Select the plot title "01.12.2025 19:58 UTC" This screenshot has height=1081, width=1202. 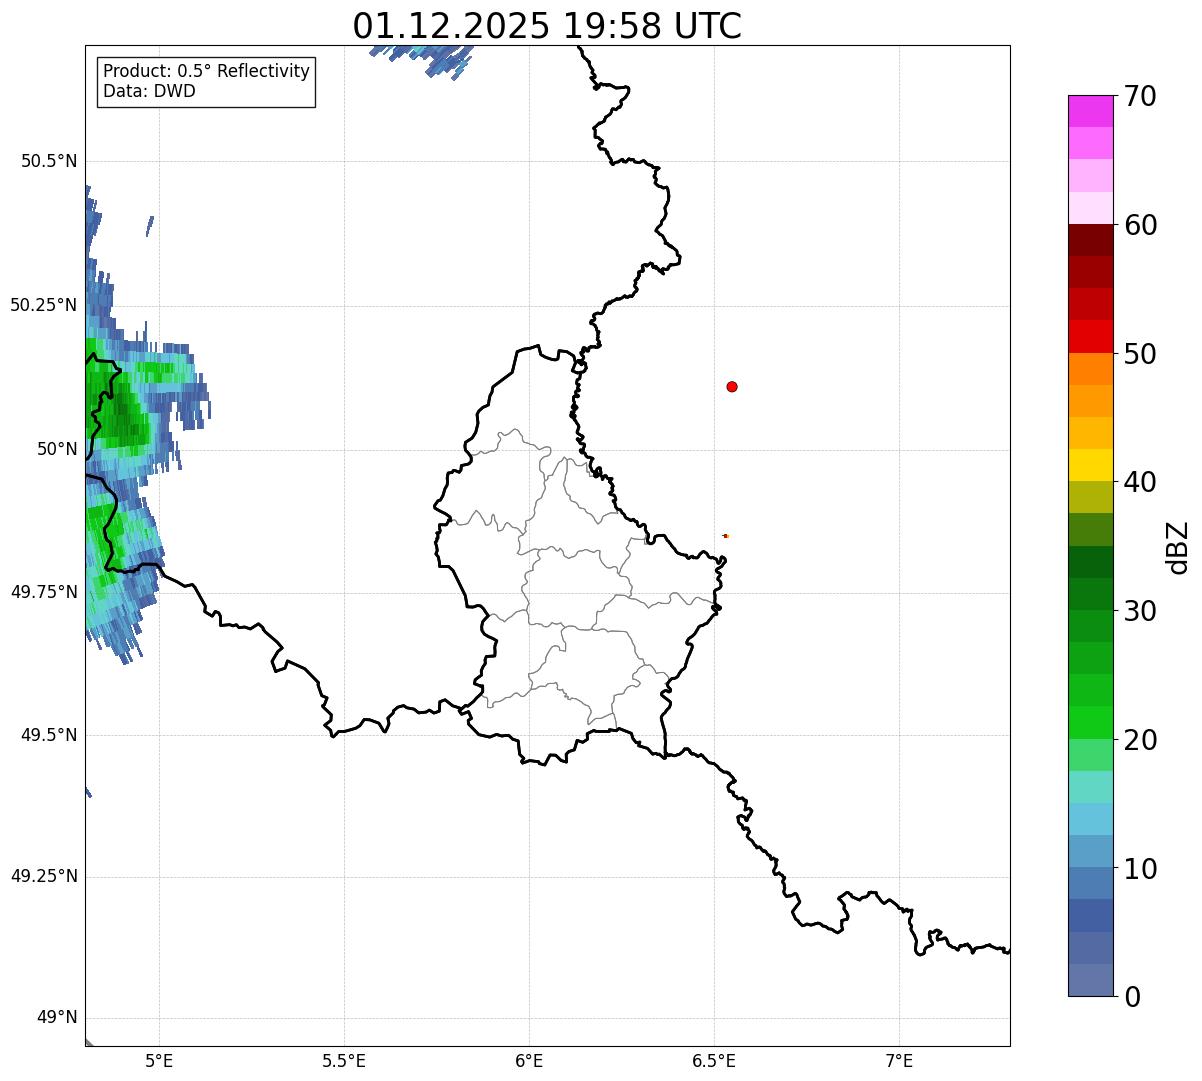click(x=547, y=26)
